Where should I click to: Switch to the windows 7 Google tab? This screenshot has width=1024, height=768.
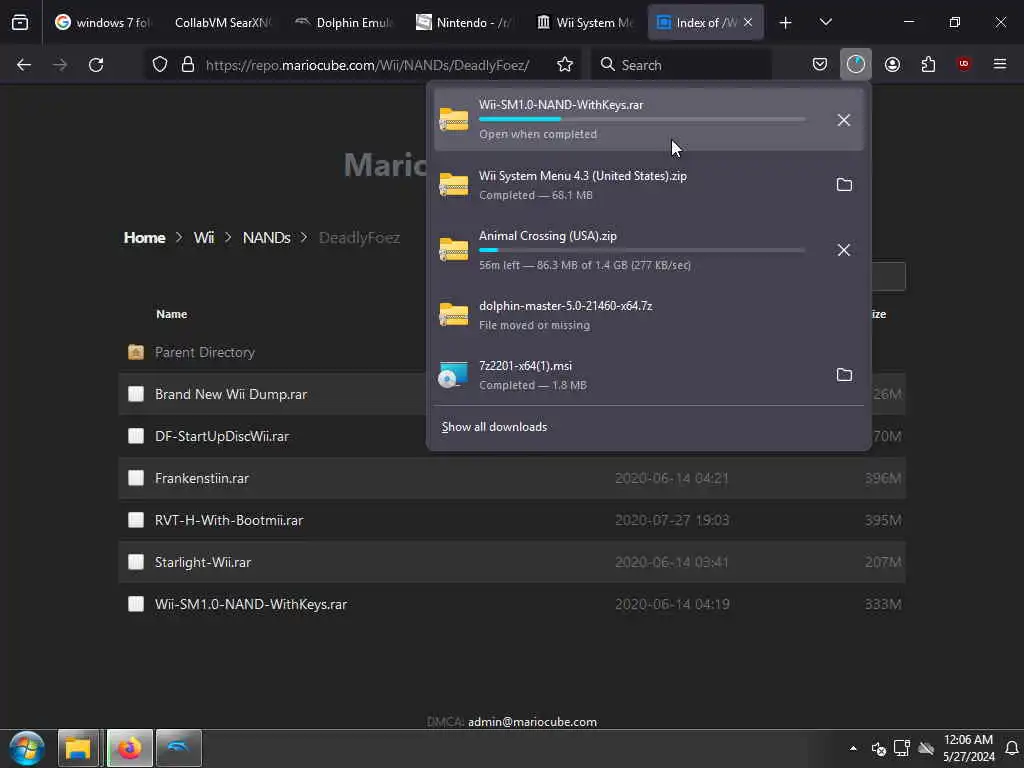point(103,22)
